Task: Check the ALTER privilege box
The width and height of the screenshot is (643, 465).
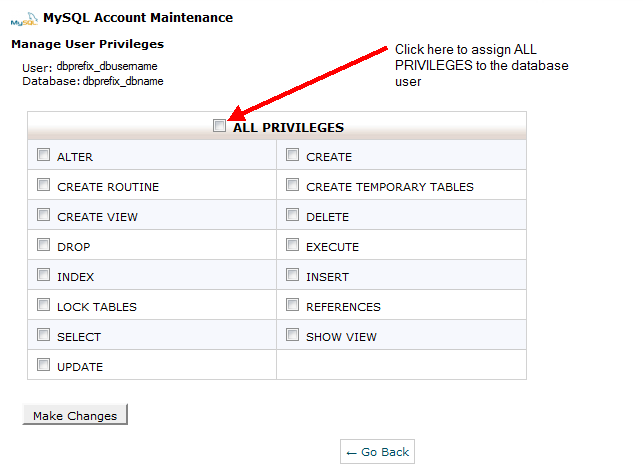Action: pyautogui.click(x=43, y=155)
